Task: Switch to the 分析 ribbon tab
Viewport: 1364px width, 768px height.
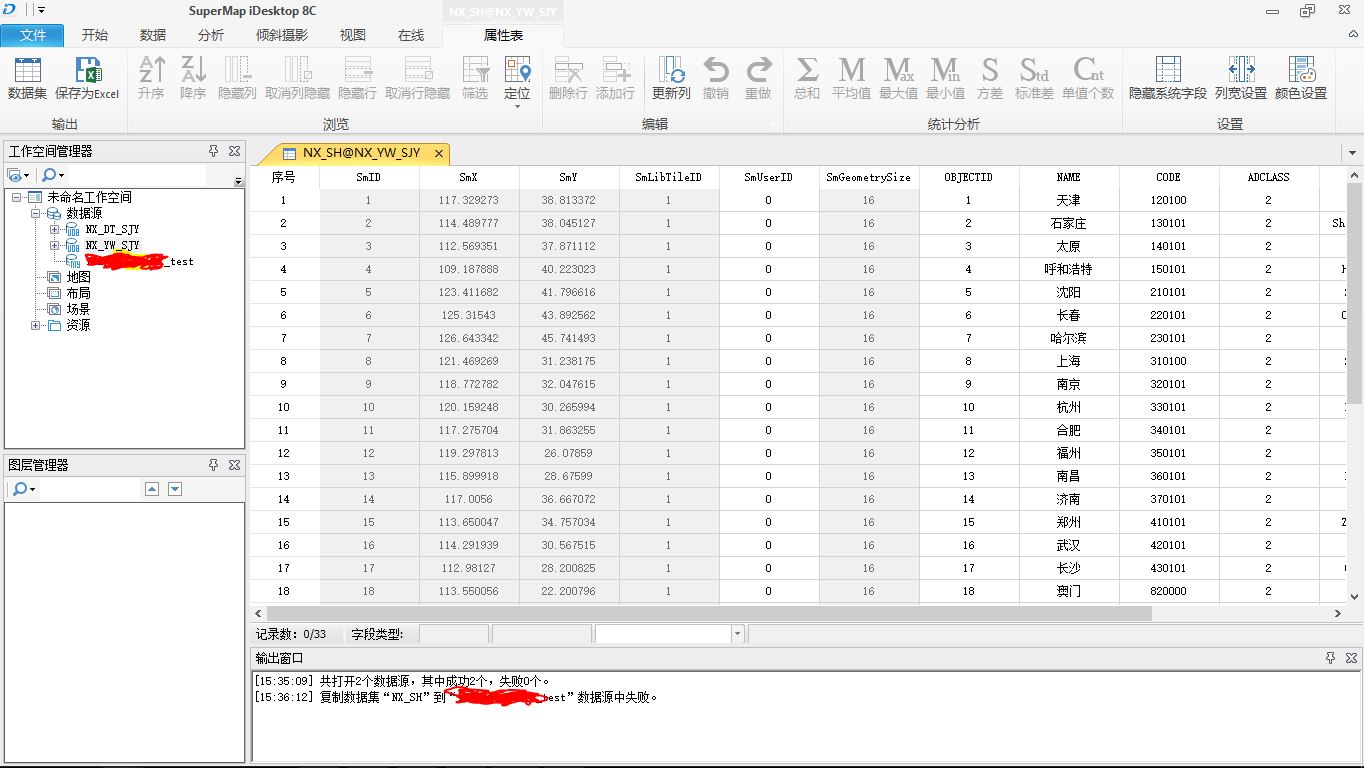Action: (x=211, y=35)
